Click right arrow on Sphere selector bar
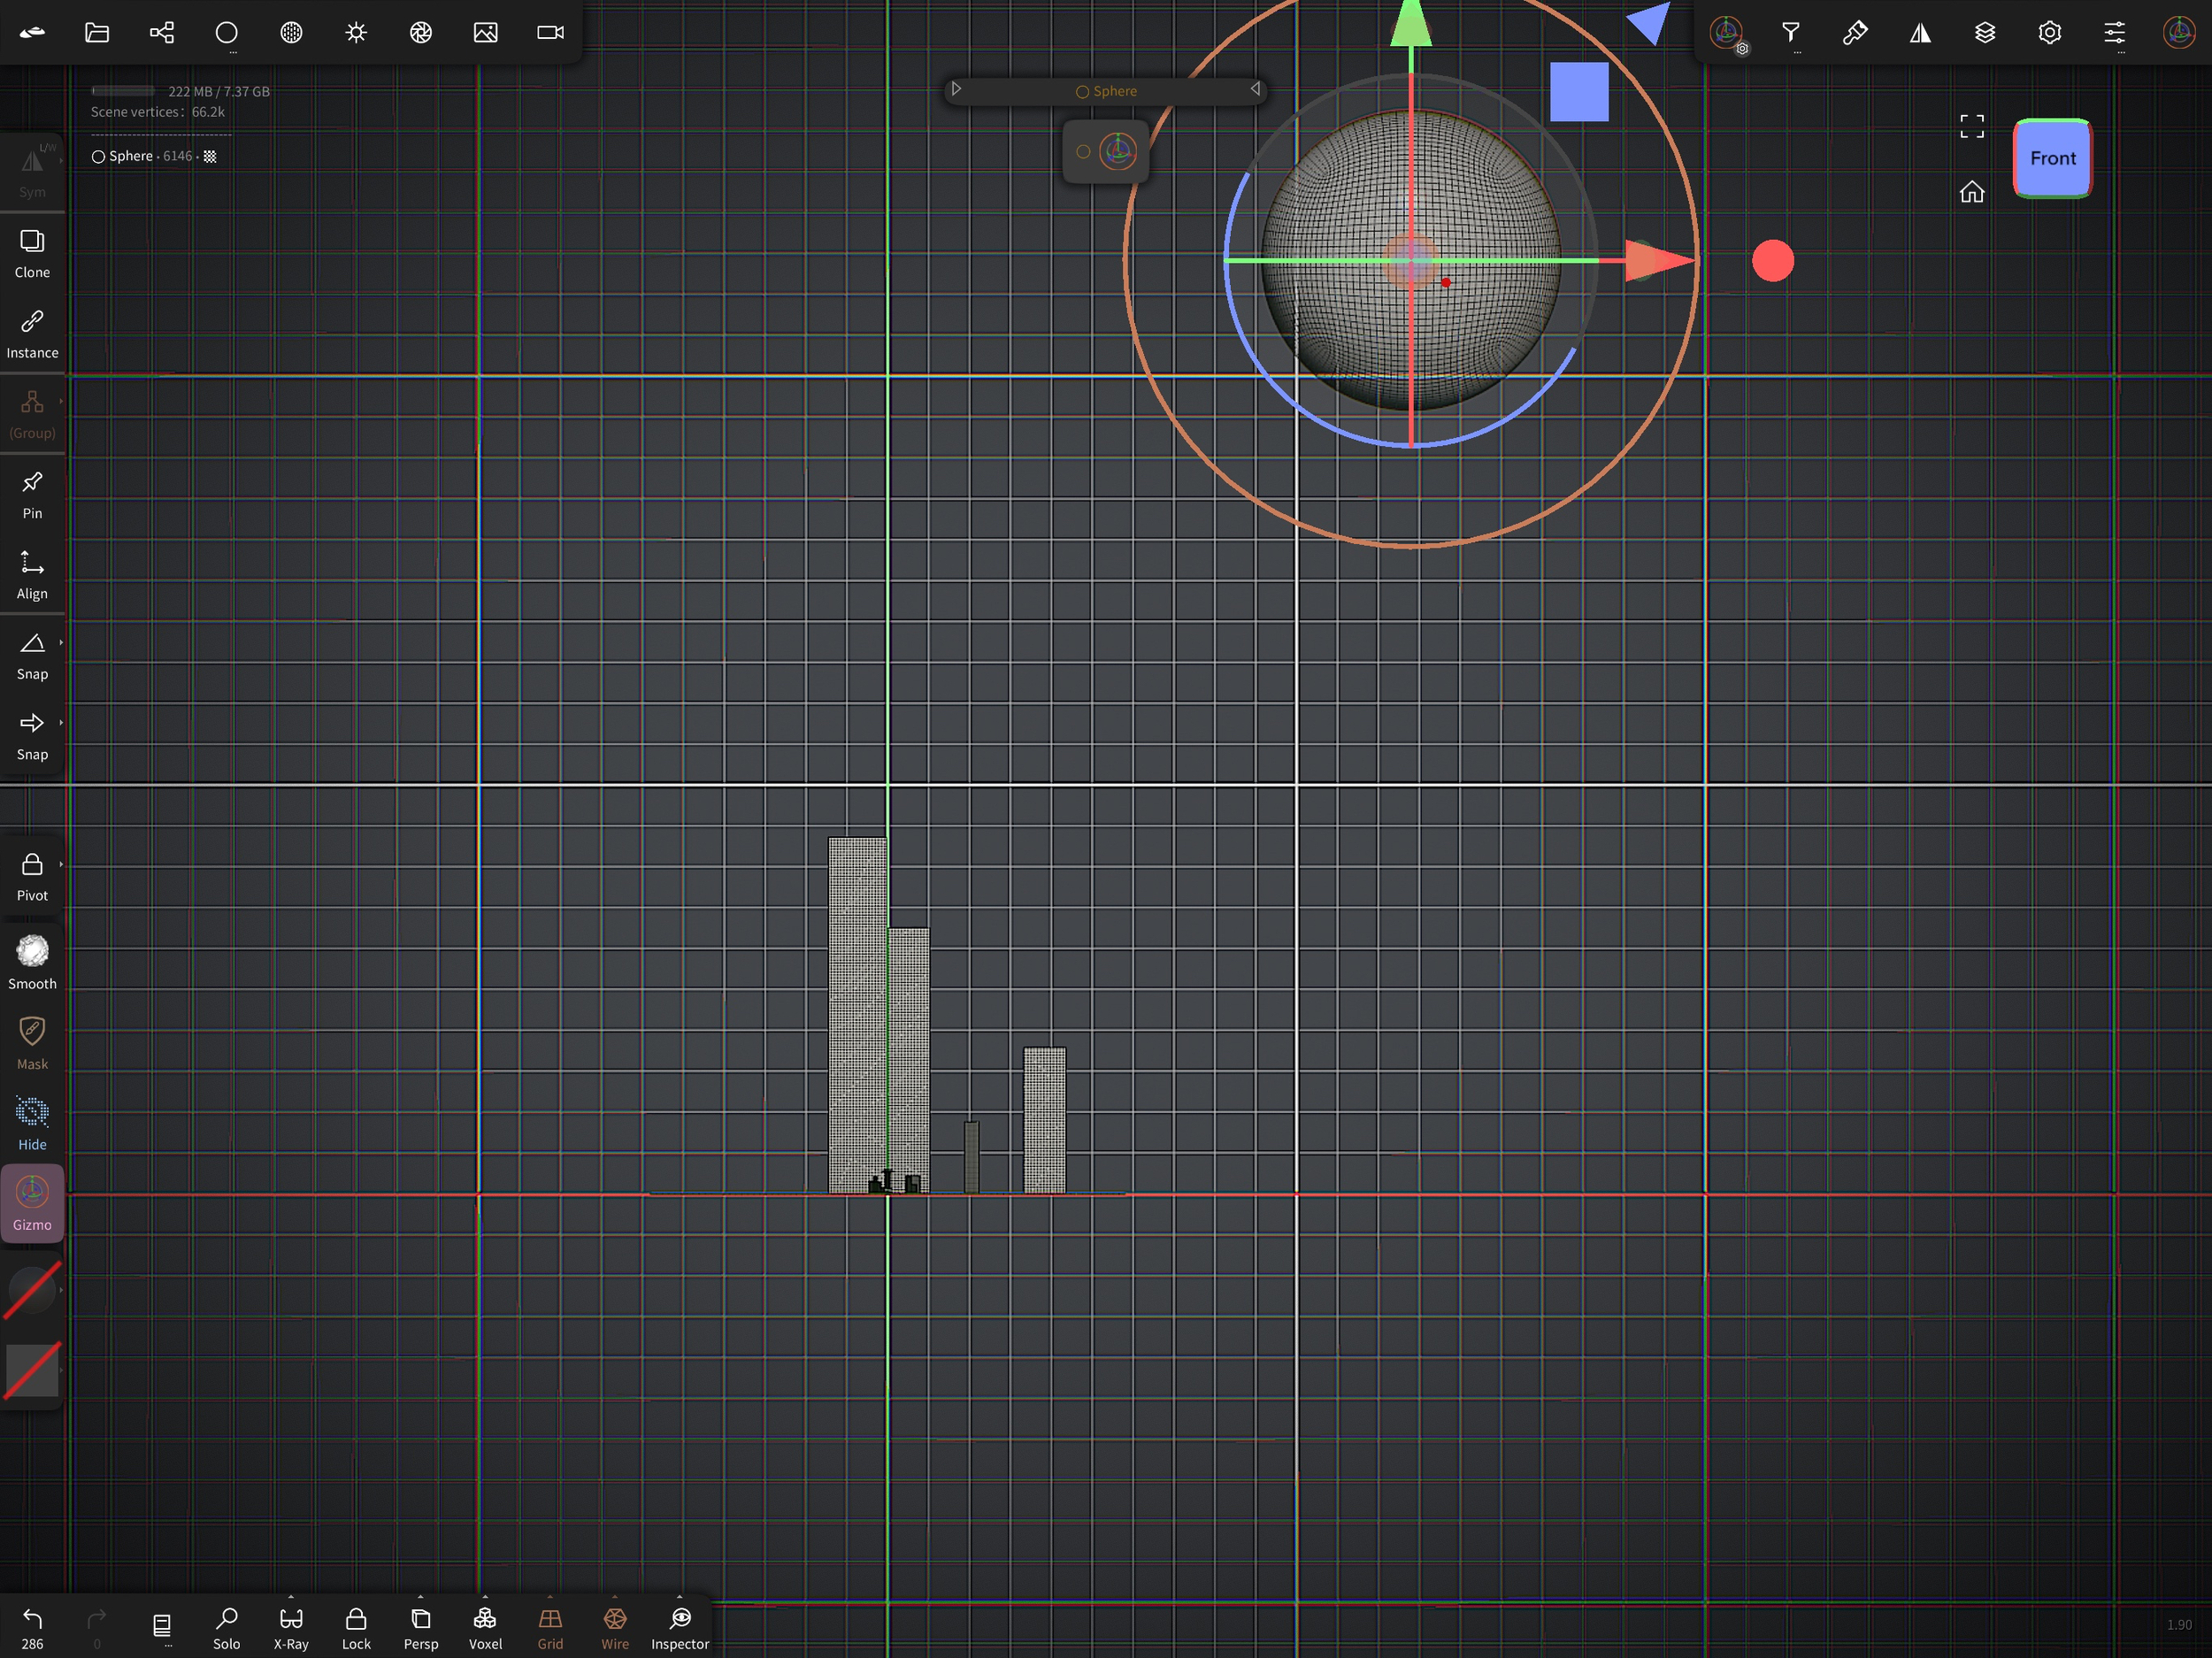2212x1658 pixels. tap(1255, 90)
